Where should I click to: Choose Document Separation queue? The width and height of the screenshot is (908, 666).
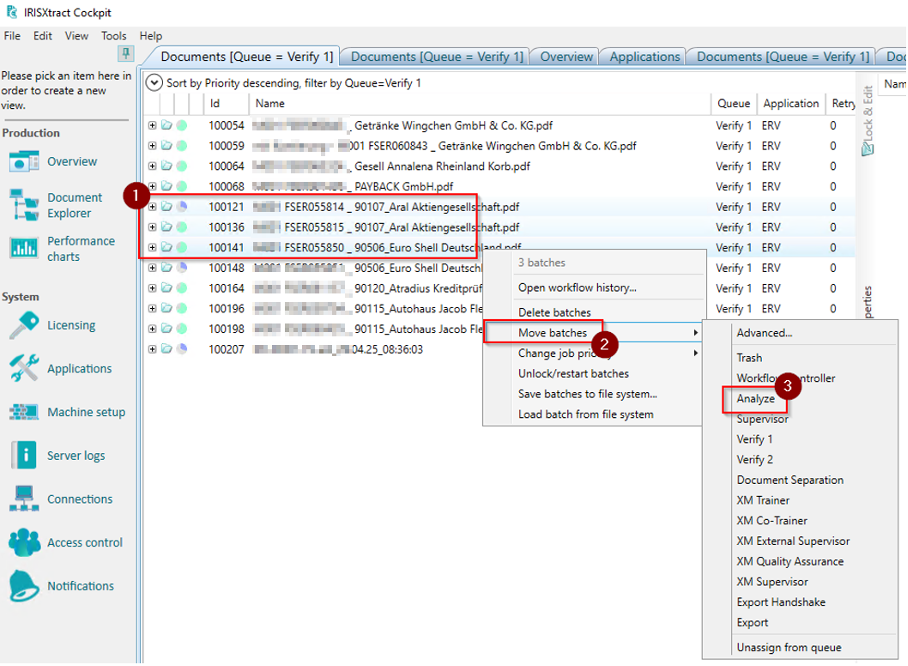[790, 480]
